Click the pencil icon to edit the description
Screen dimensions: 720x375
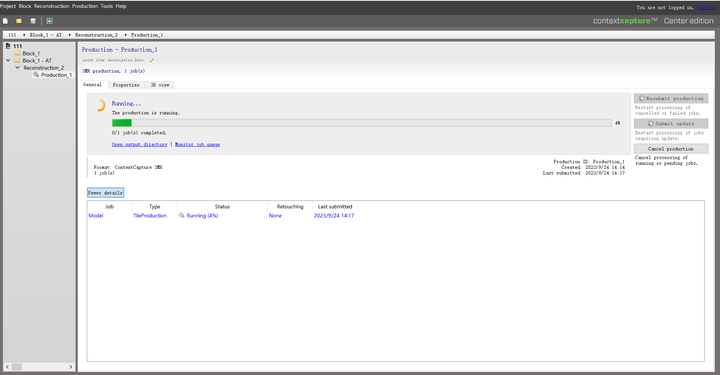[x=152, y=60]
